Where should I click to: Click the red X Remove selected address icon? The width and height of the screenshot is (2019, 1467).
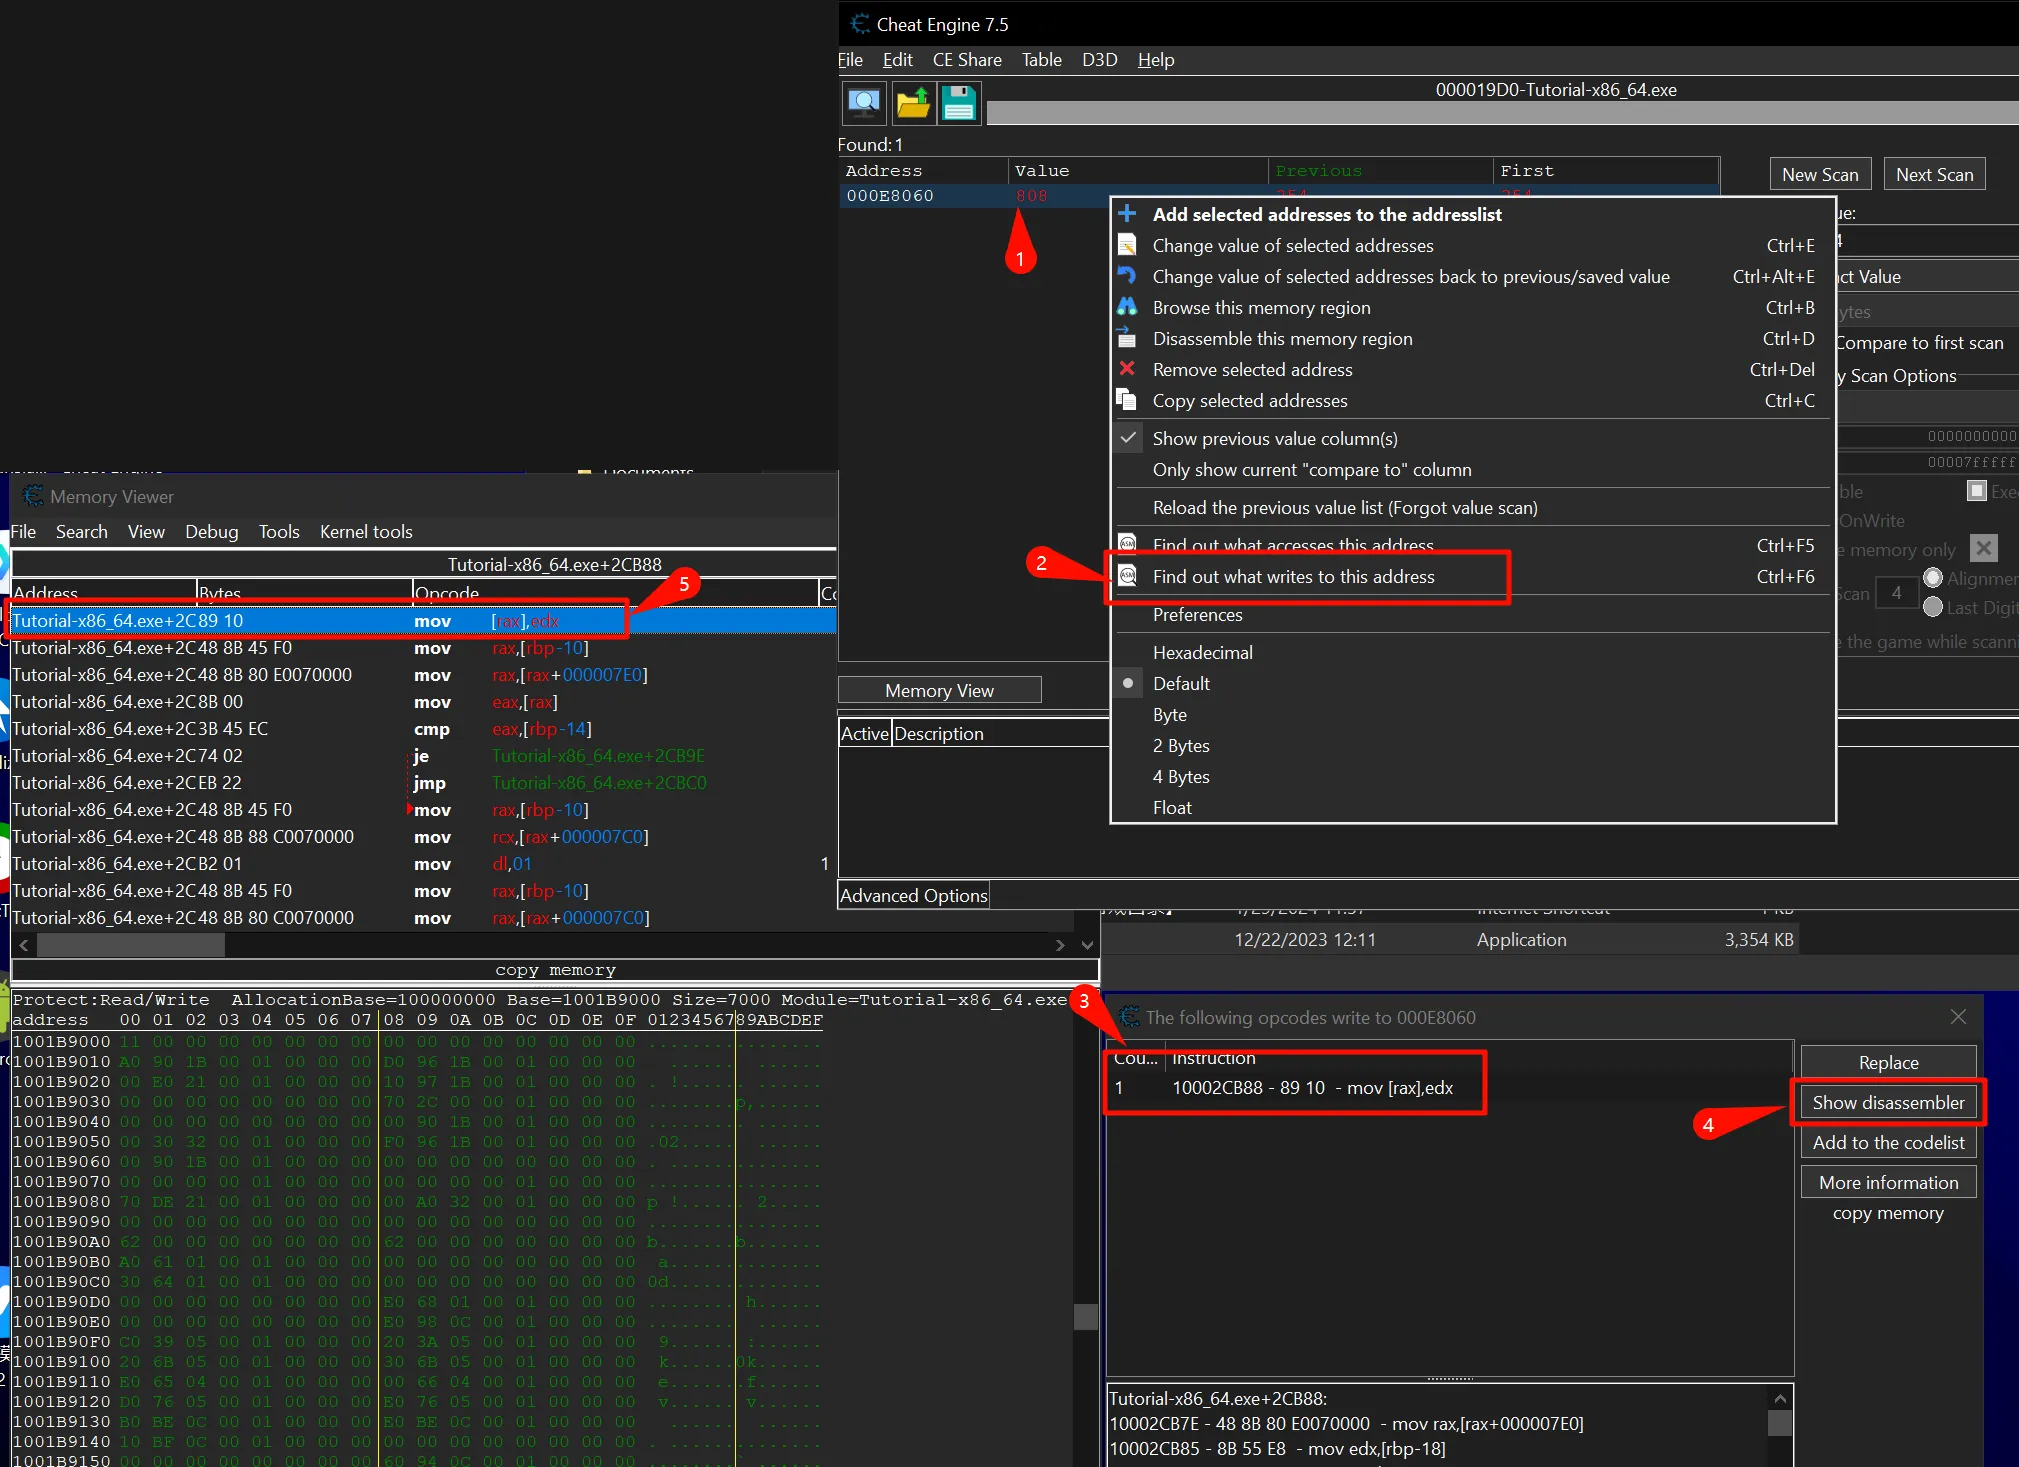click(1127, 368)
